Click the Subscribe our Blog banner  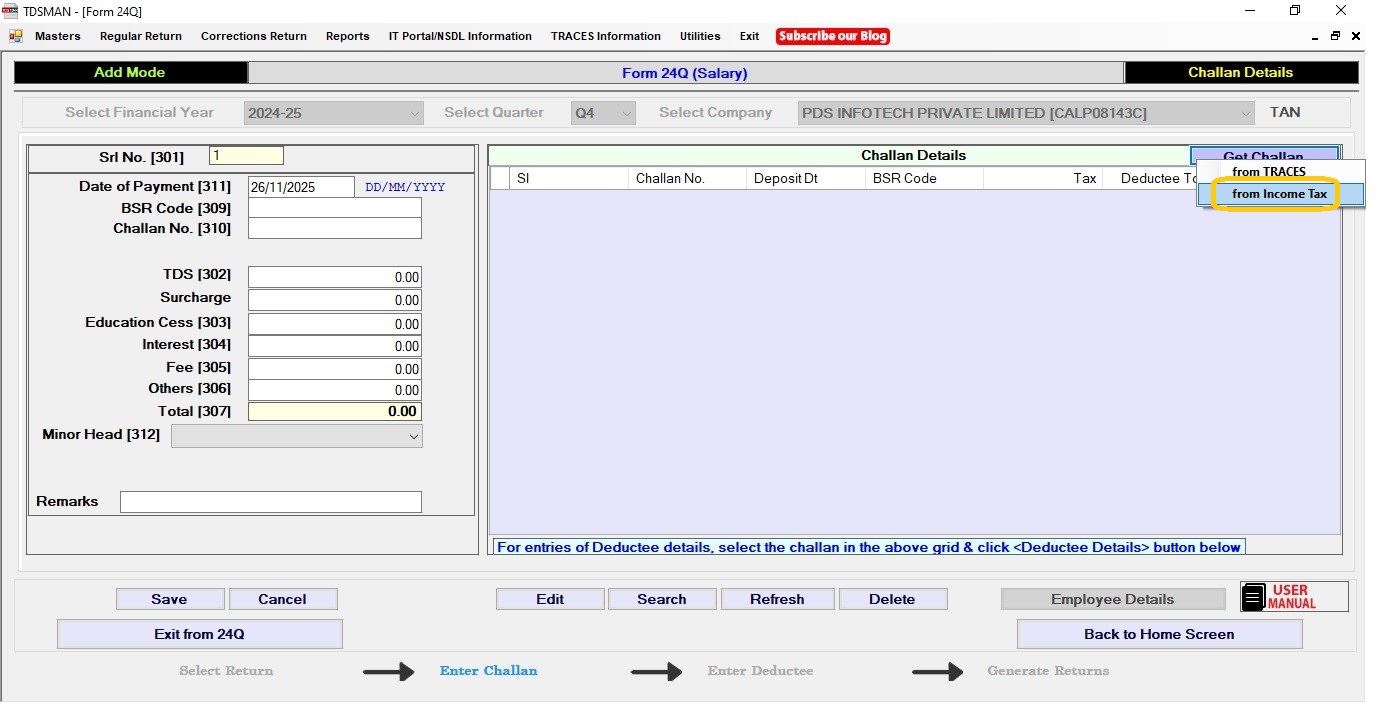(x=833, y=36)
